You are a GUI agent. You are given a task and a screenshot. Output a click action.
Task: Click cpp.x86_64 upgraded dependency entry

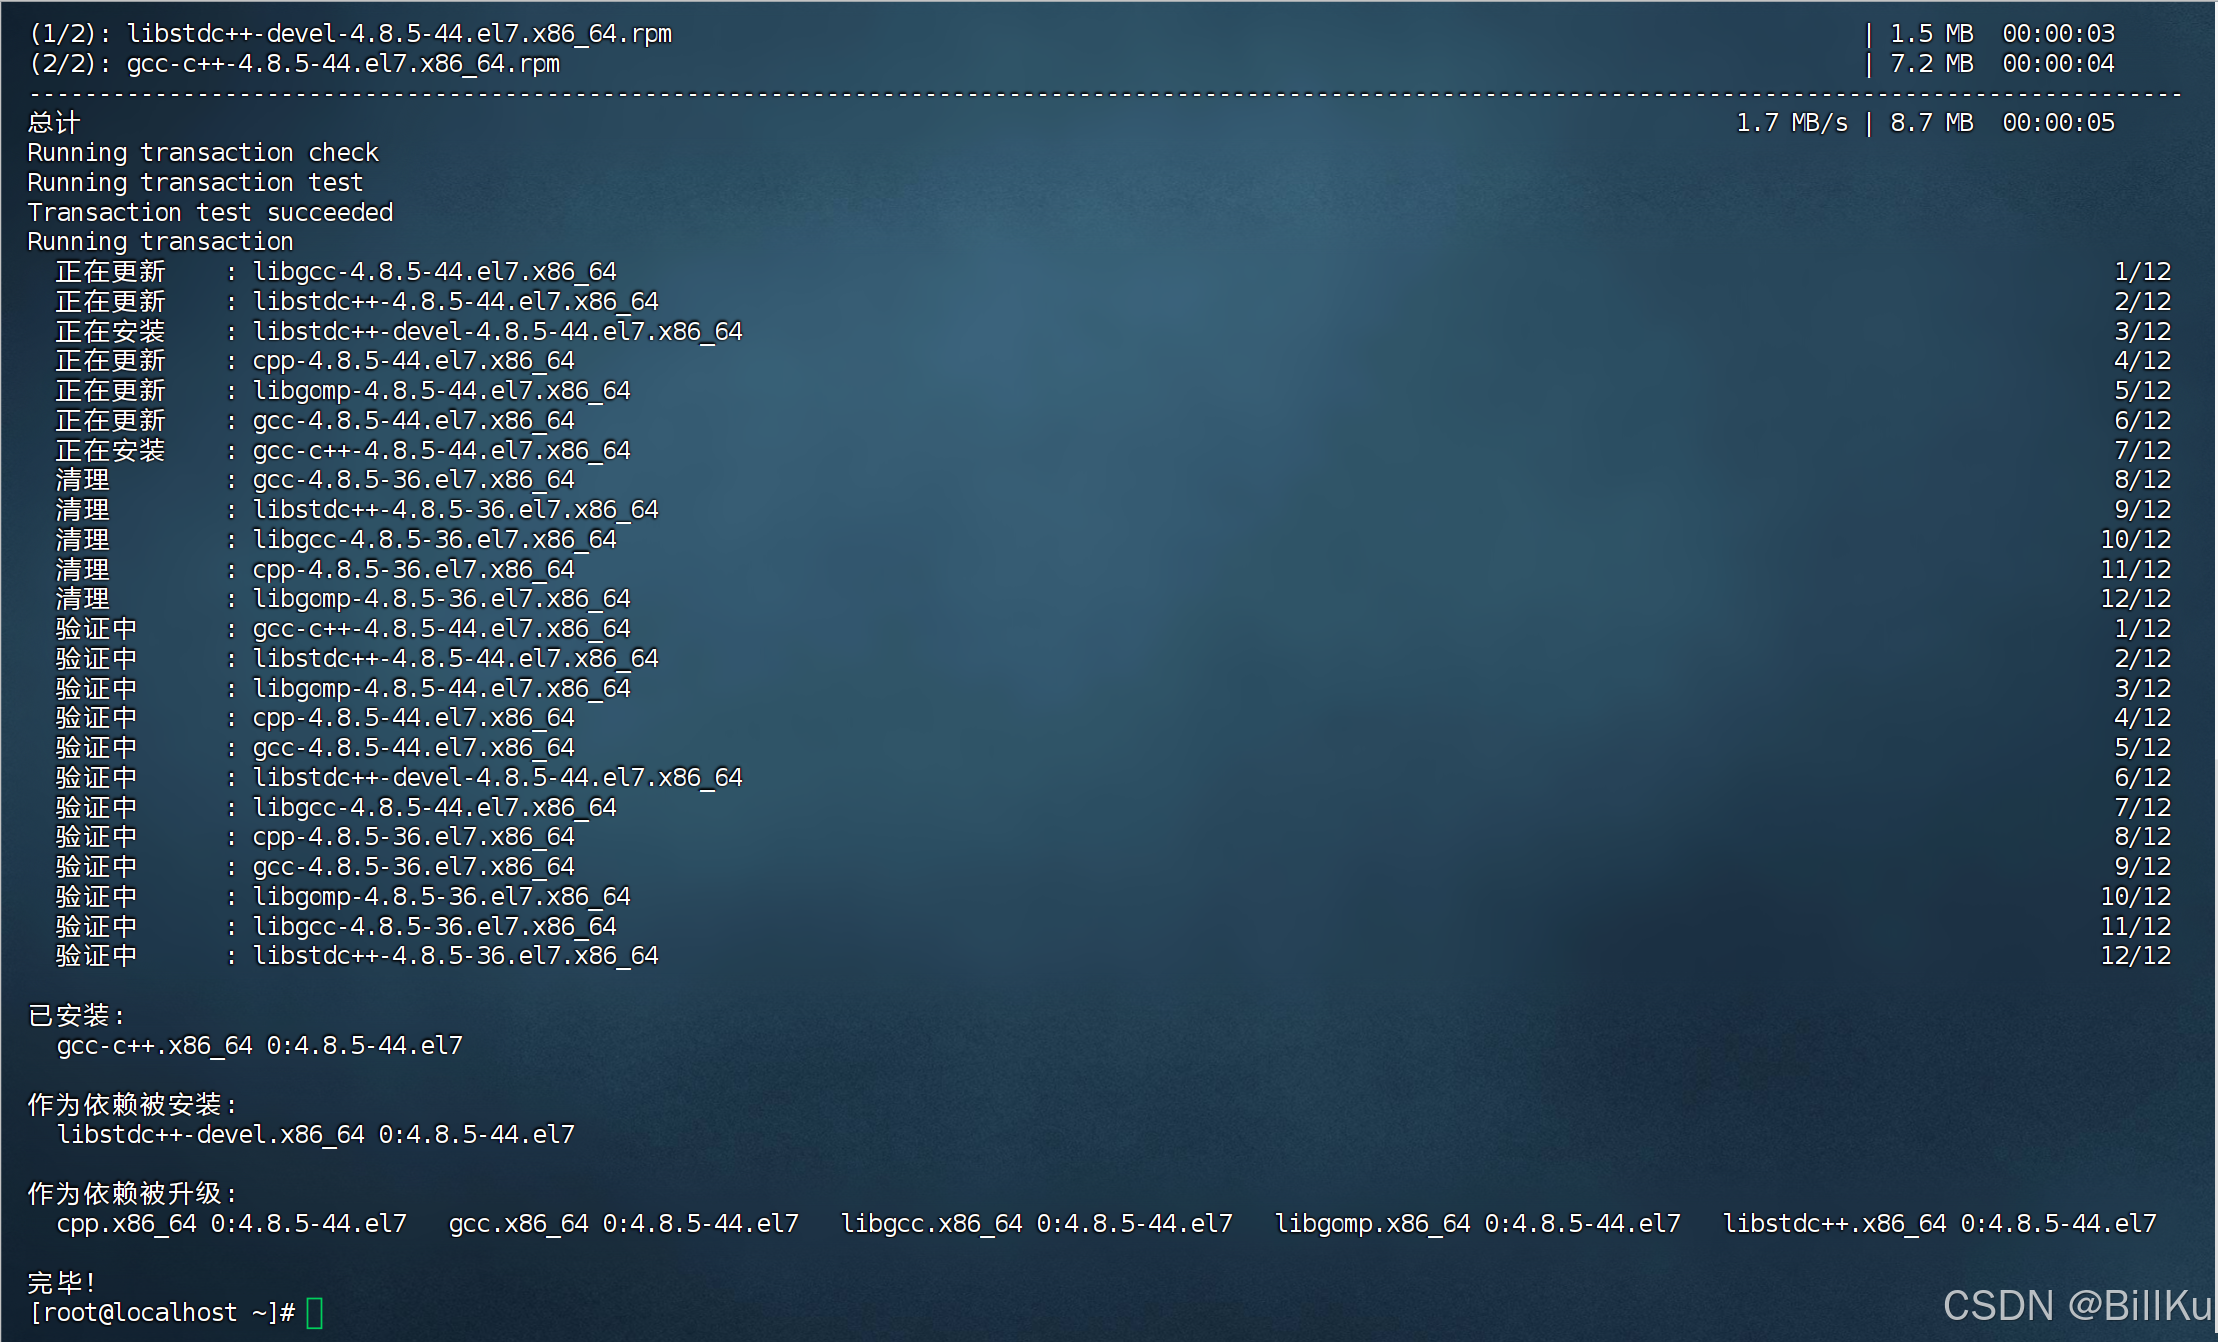point(231,1223)
